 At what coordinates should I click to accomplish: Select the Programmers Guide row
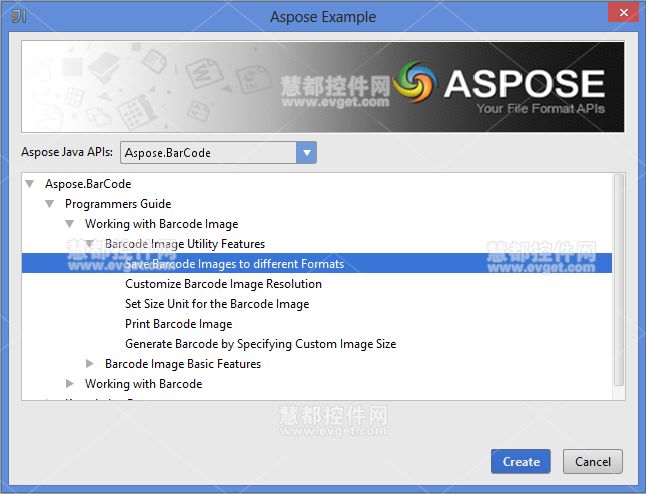click(x=118, y=204)
